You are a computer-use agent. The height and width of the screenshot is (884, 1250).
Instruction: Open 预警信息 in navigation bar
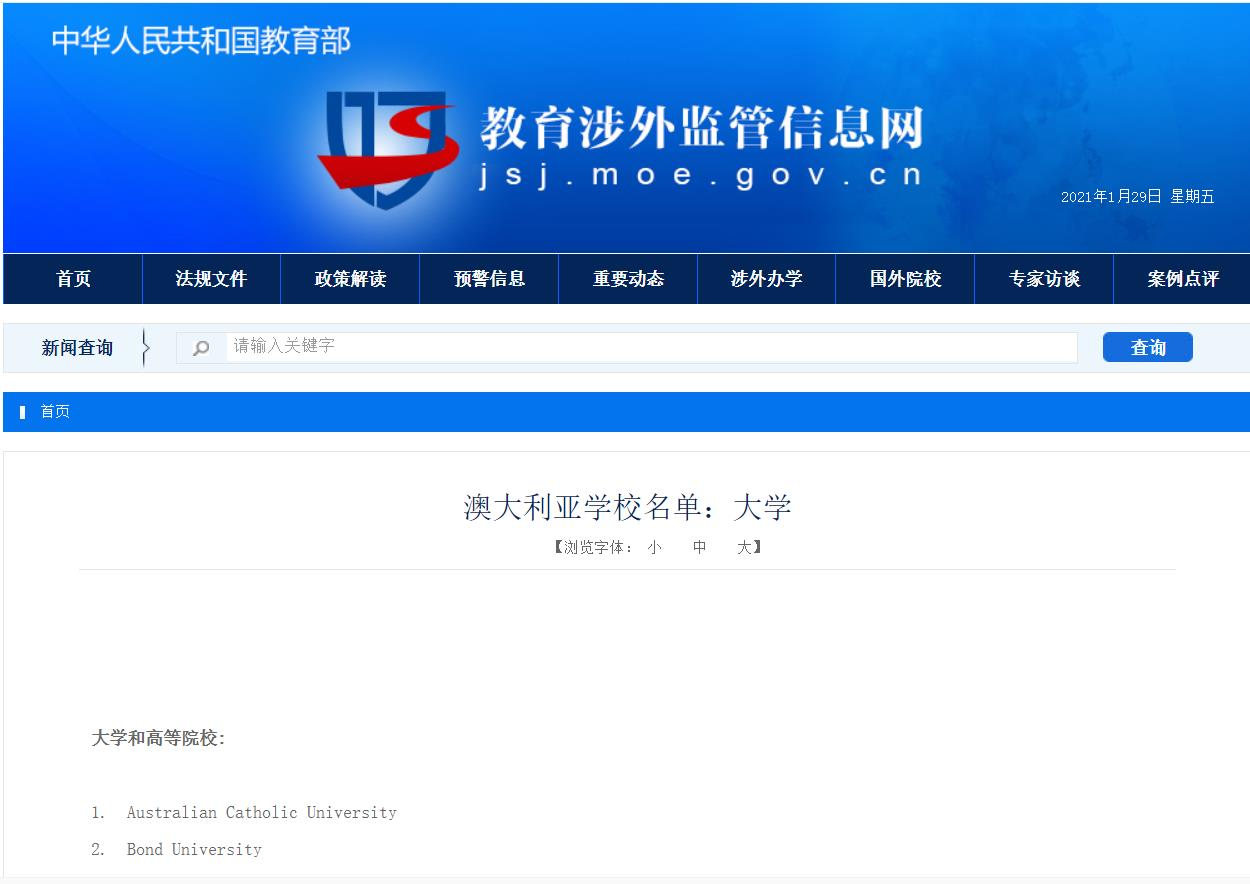(x=489, y=279)
